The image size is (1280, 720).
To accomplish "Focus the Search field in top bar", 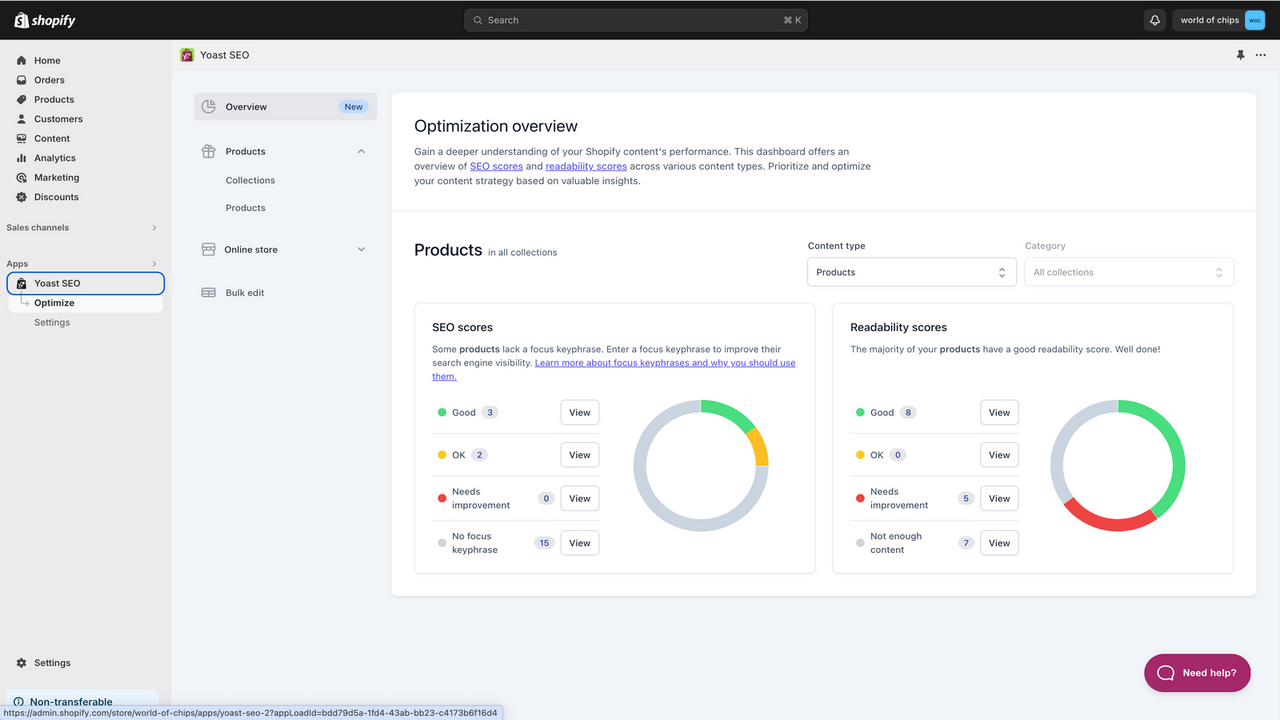I will pos(636,20).
